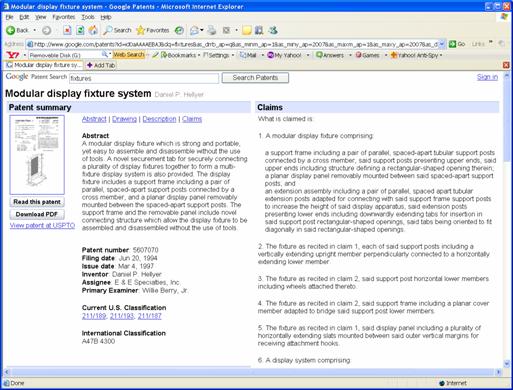The image size is (513, 390).
Task: Click the Messenger icon in toolbar
Action: [x=273, y=30]
